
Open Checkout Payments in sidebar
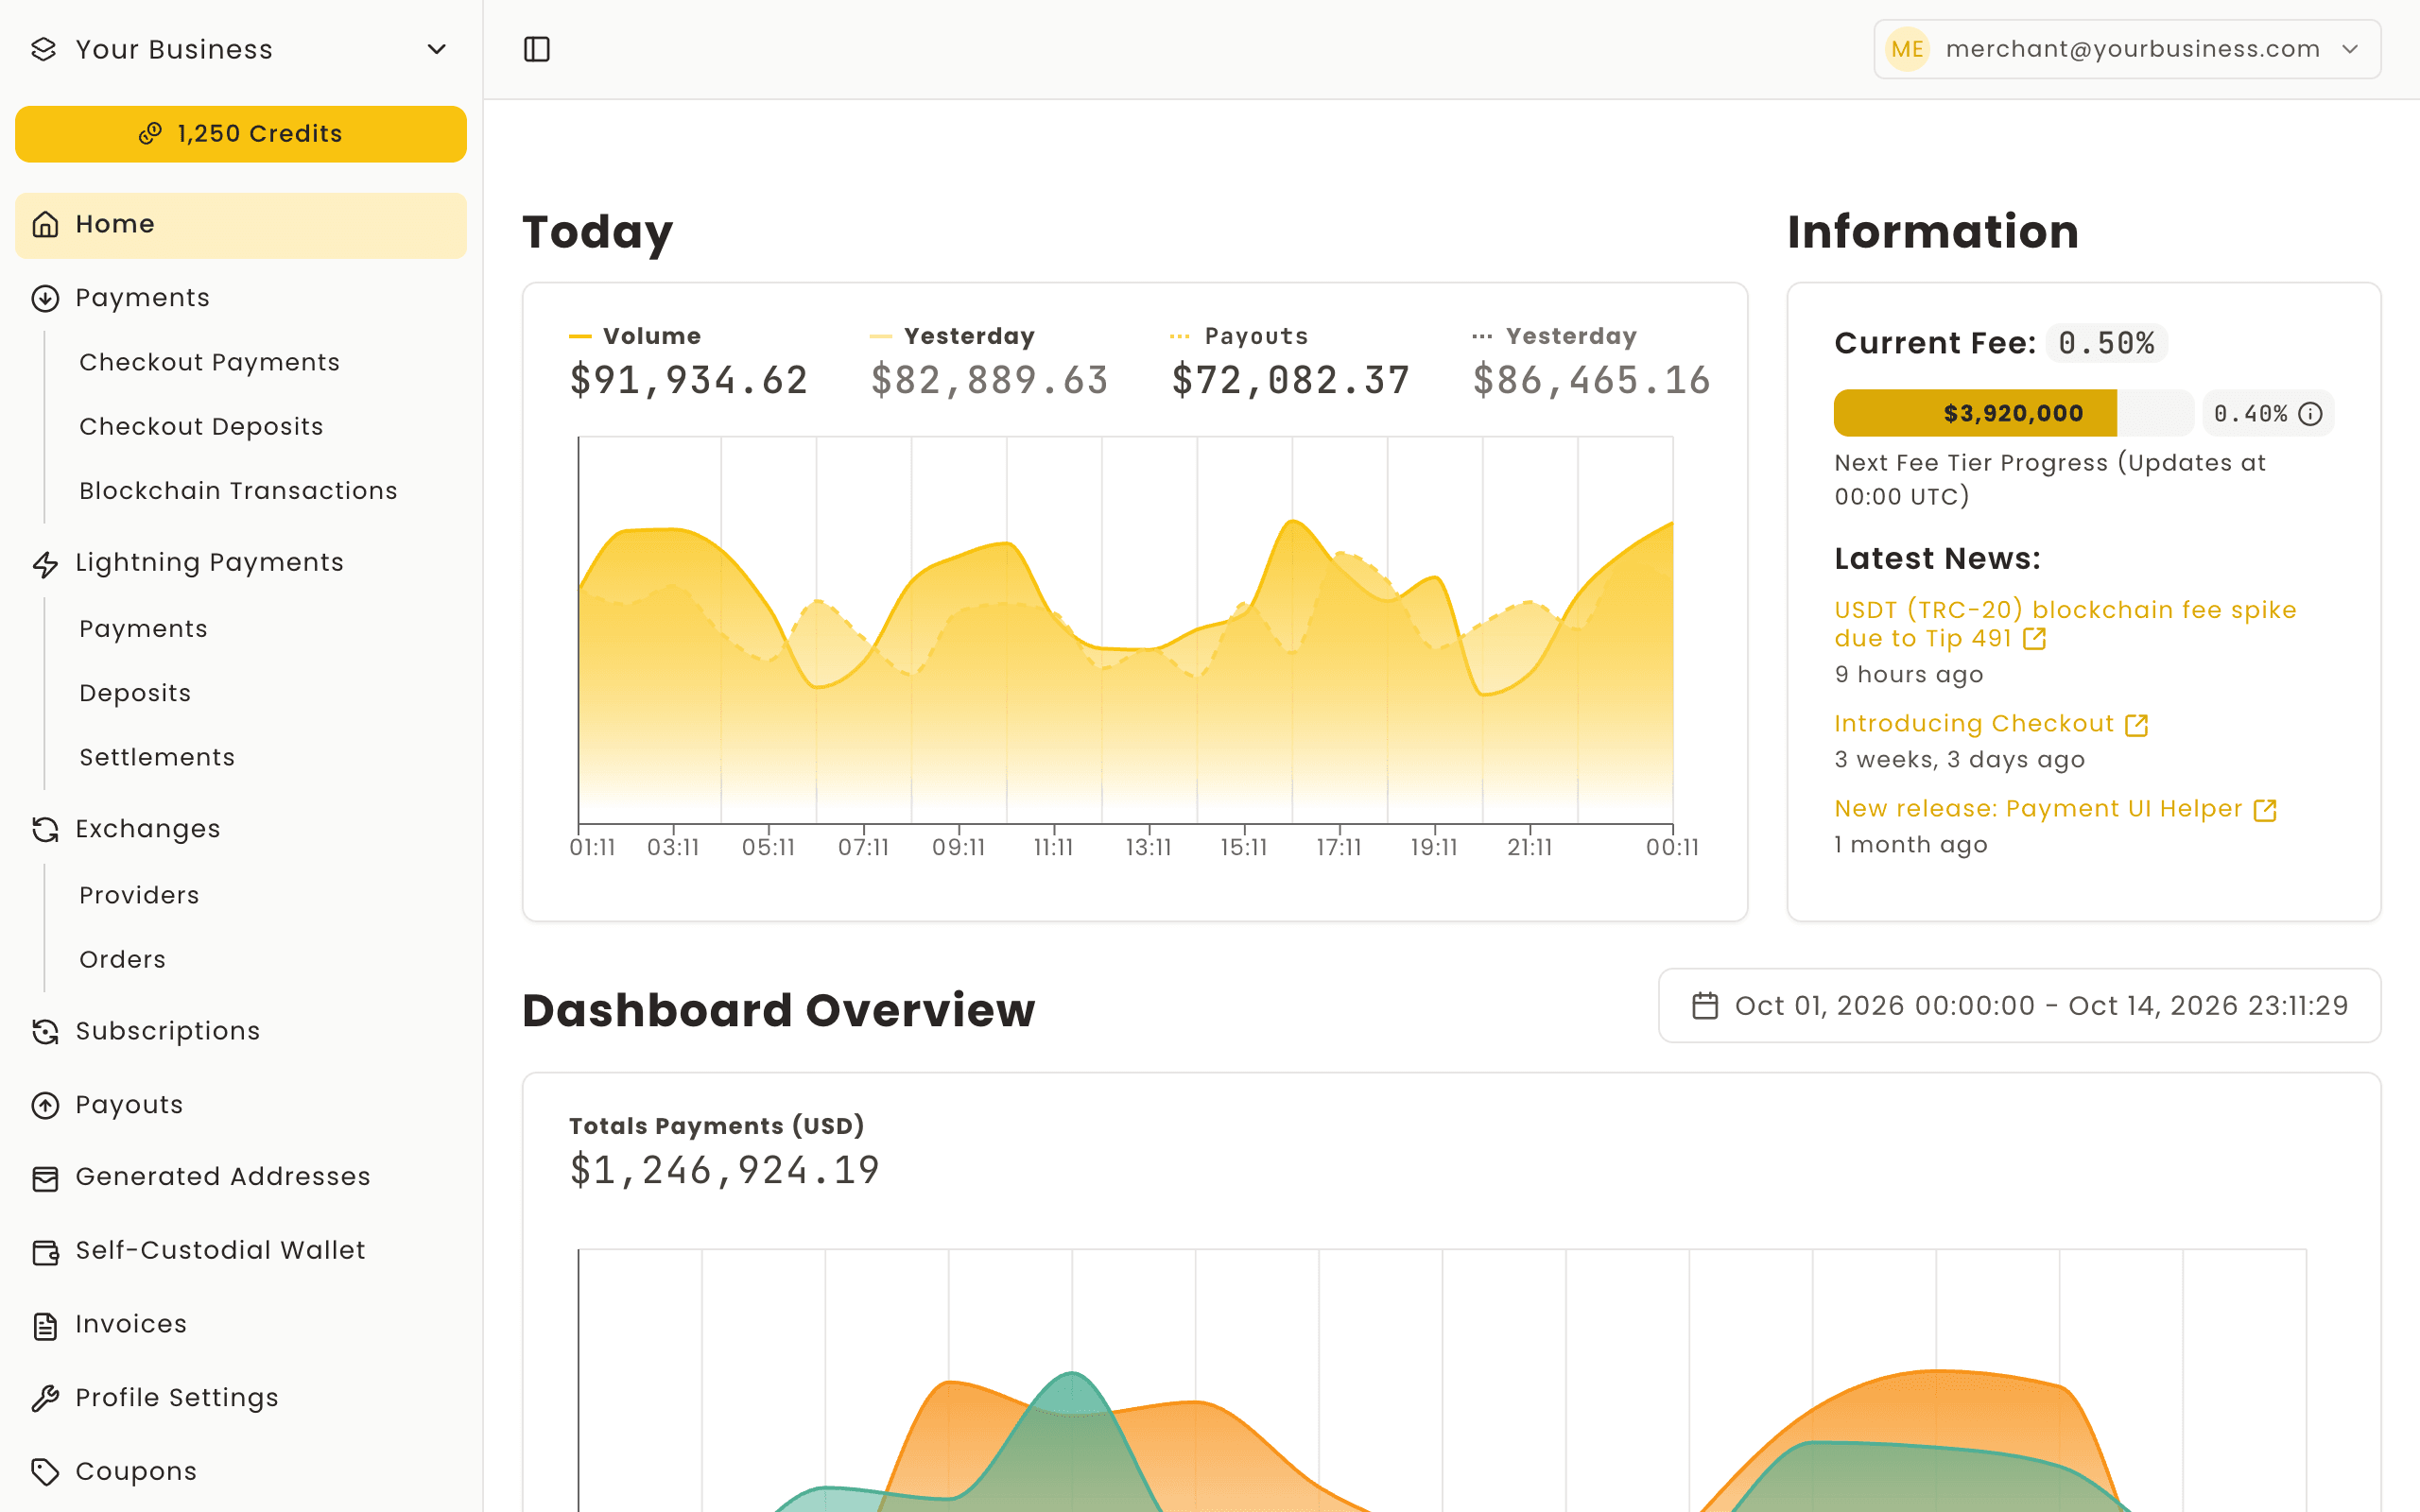(210, 362)
